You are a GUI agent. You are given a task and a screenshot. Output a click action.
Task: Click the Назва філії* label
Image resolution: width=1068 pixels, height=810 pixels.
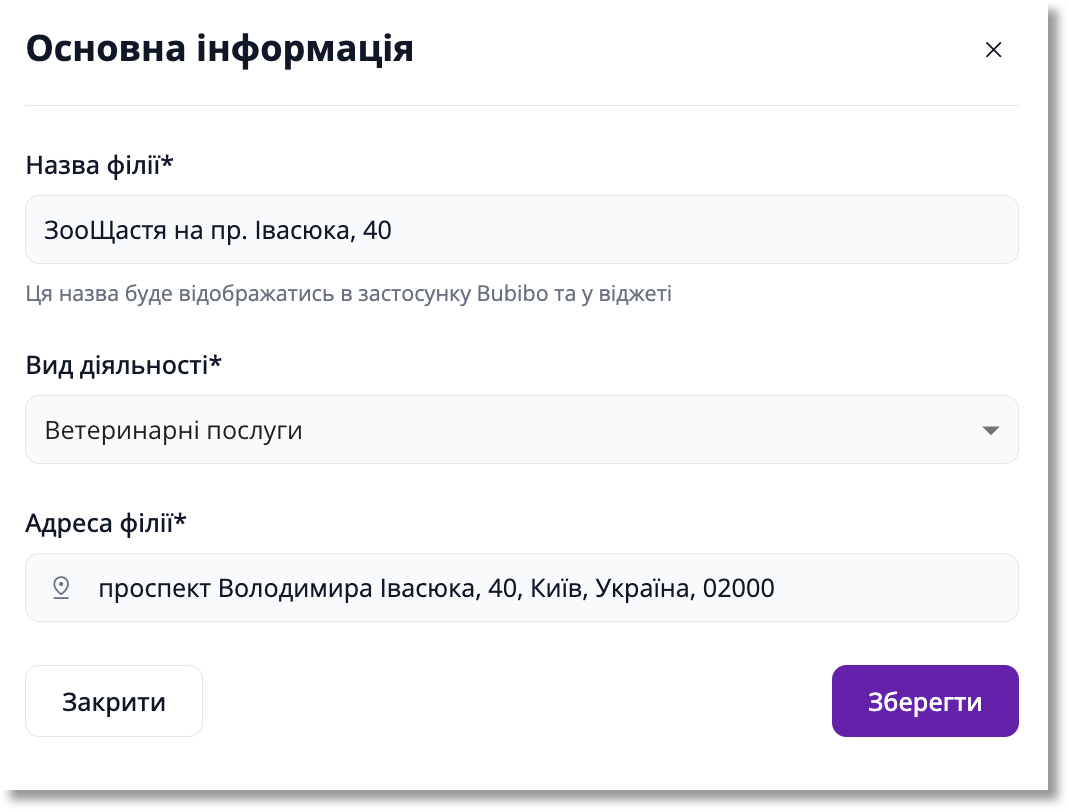point(99,165)
